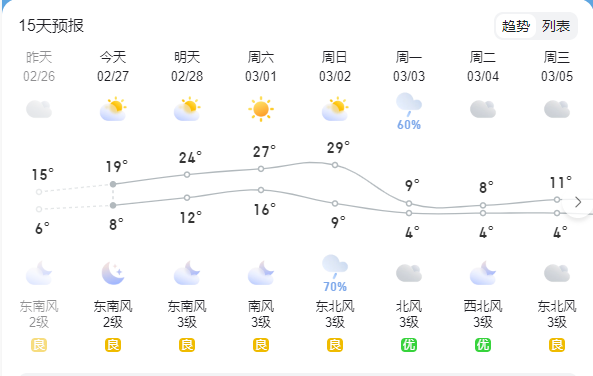
Task: Click yesterday's cloudy daytime icon
Action: coord(39,109)
